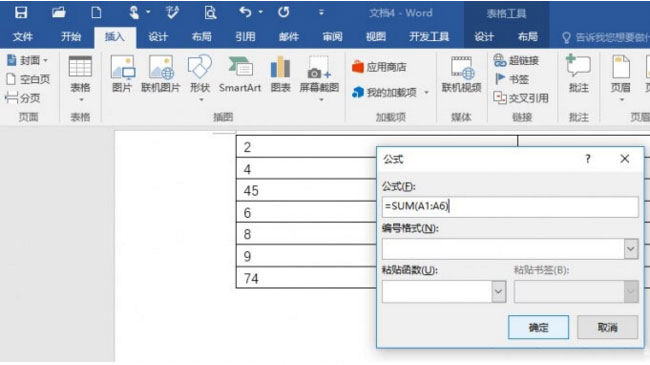Open the 应用商店 add-in store
The width and height of the screenshot is (650, 365).
pos(379,67)
